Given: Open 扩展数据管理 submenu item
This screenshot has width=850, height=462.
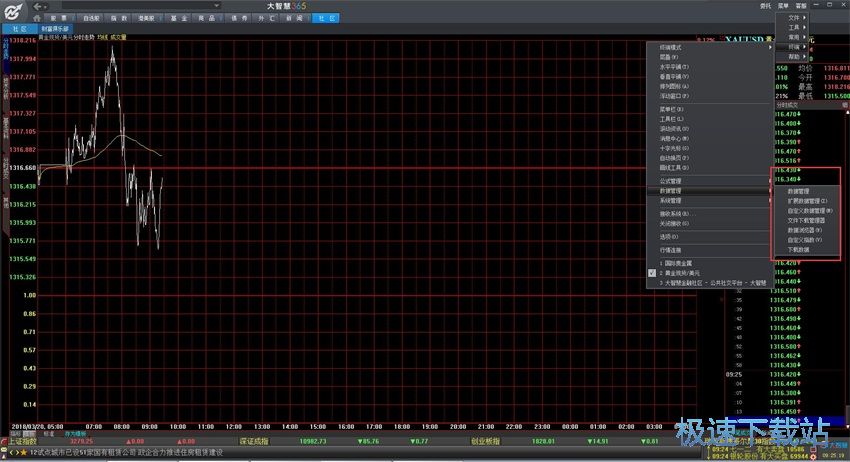Looking at the screenshot, I should tap(806, 201).
